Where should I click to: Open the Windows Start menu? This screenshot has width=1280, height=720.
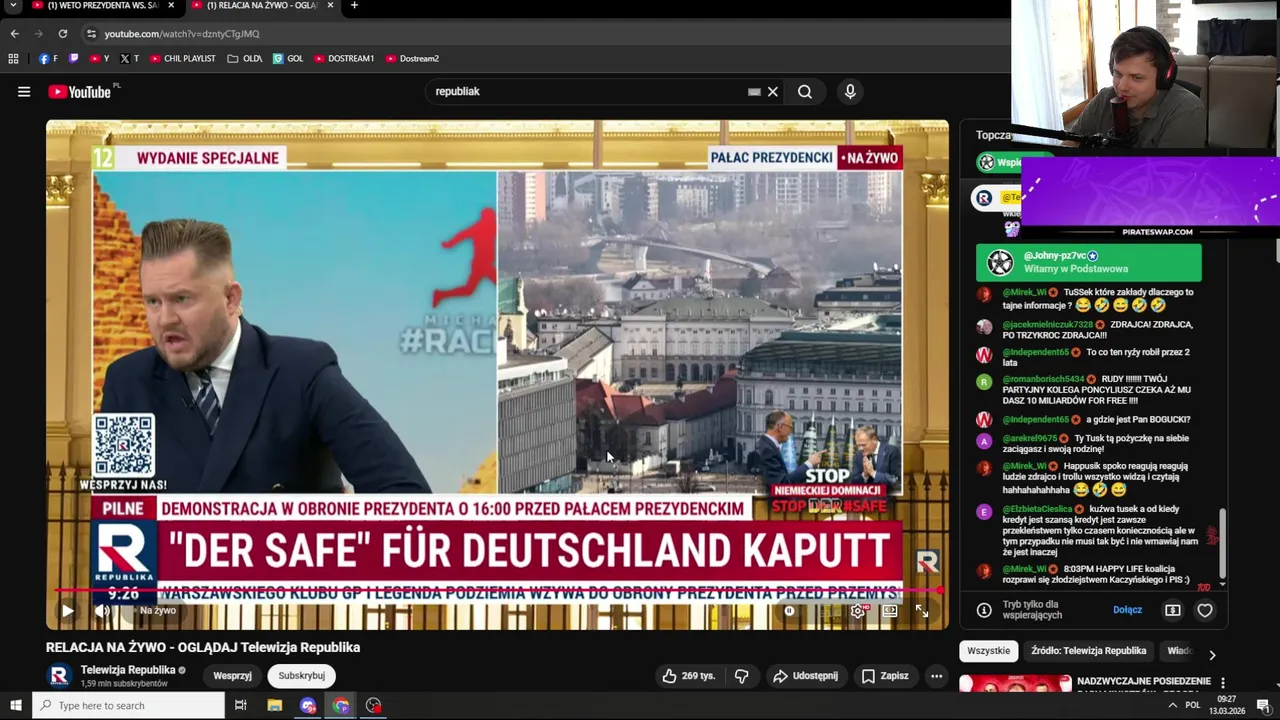coord(15,706)
